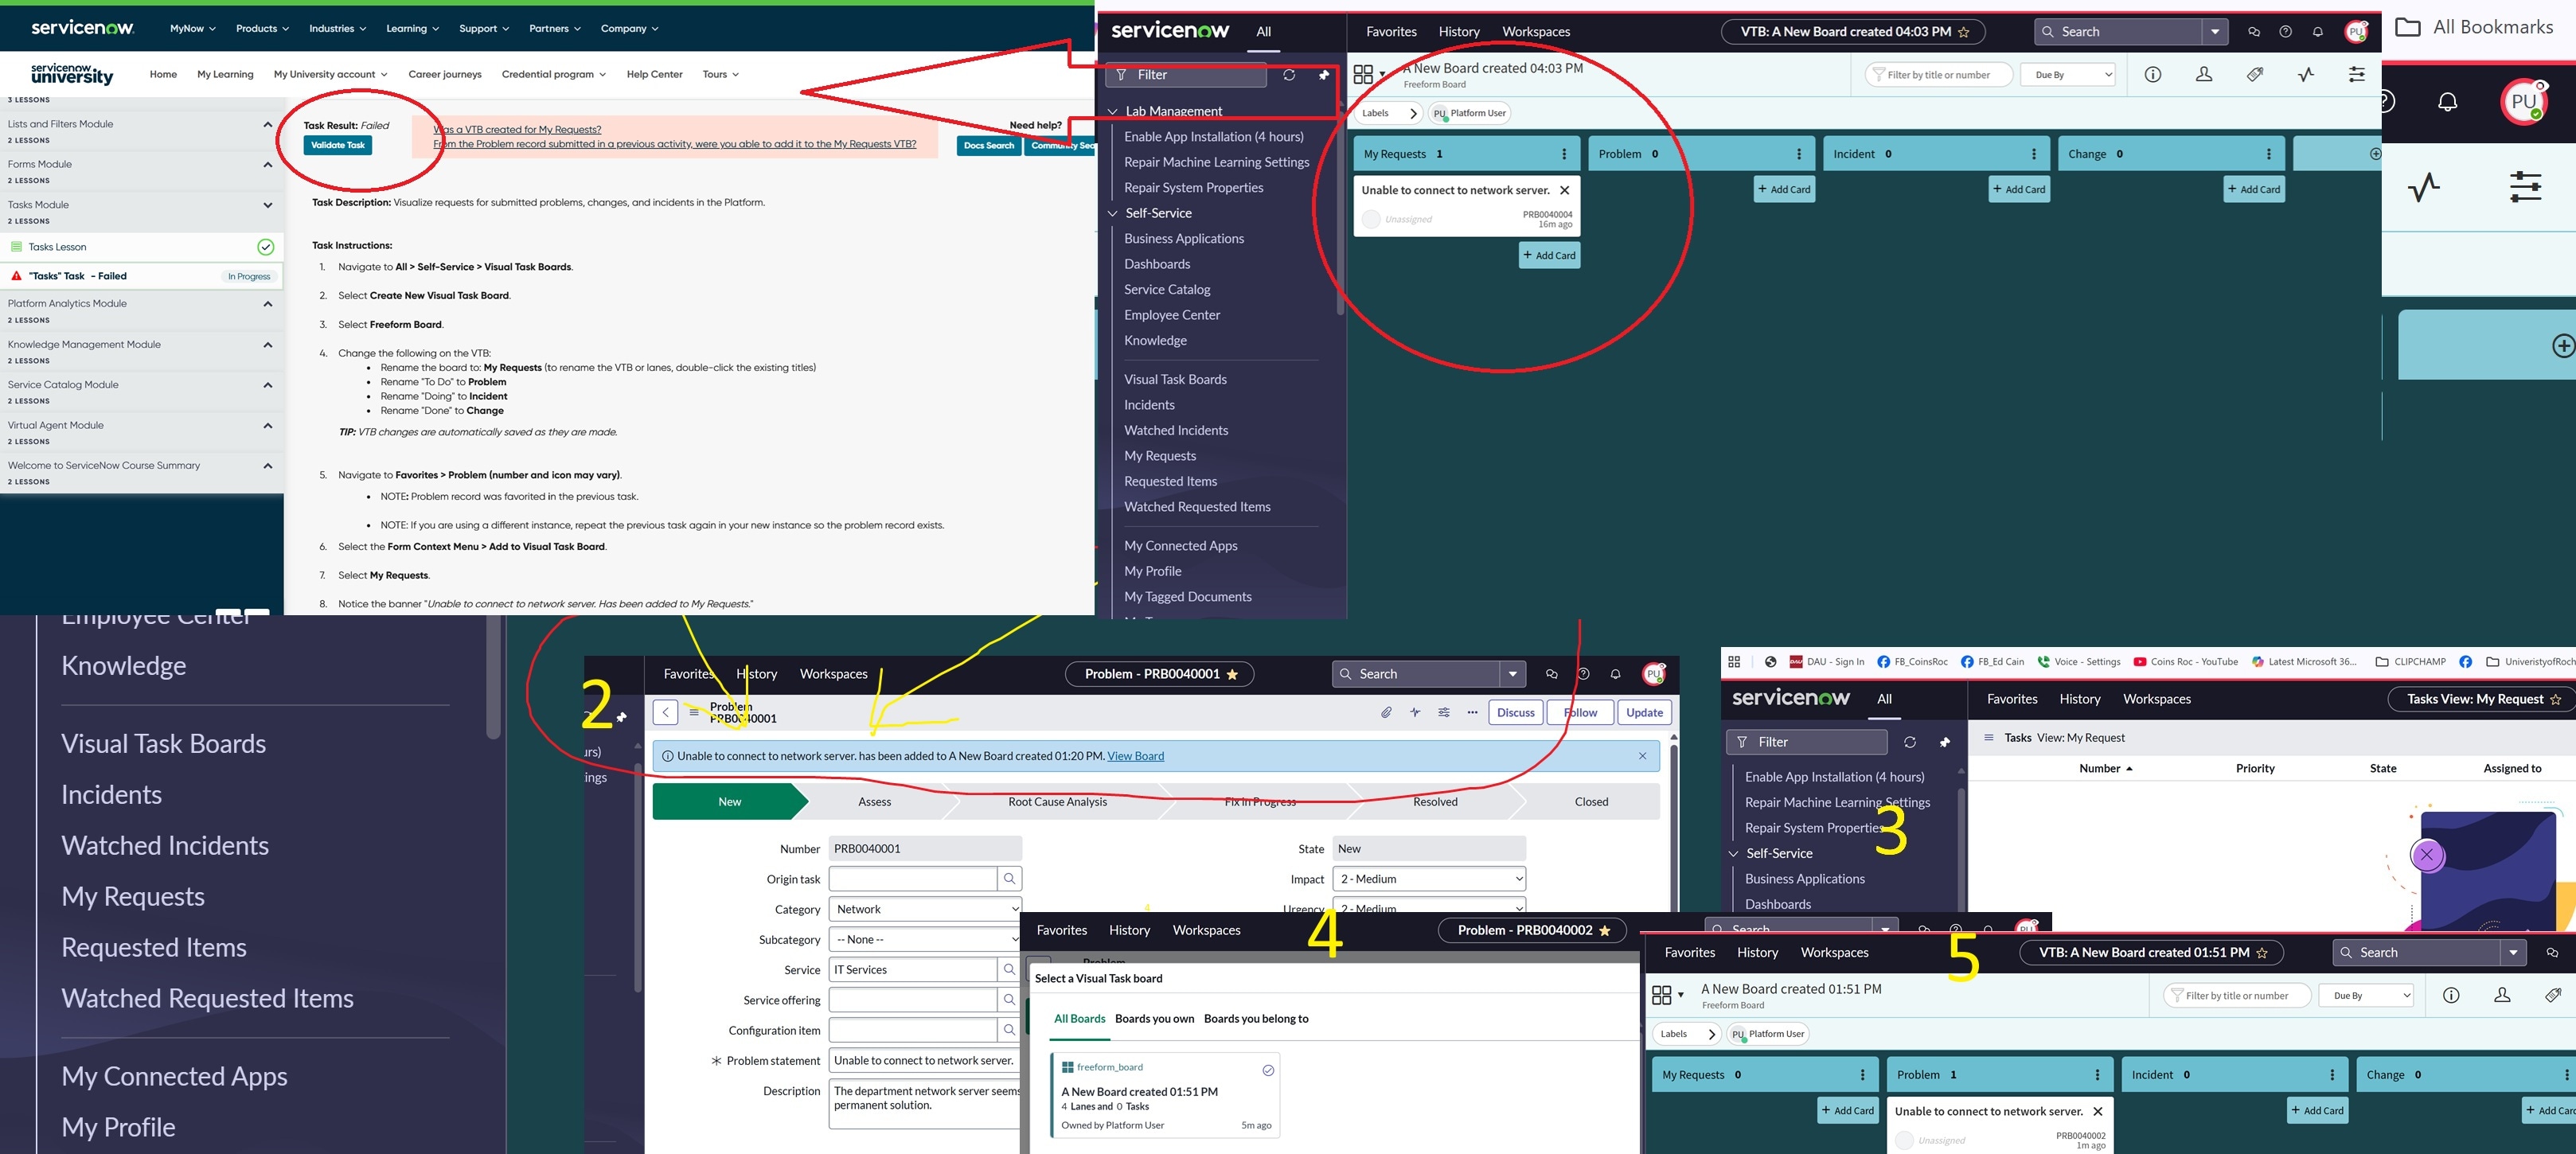Image resolution: width=2576 pixels, height=1154 pixels.
Task: Click the Filter by title or number field in 04:03 PM board
Action: point(1938,75)
